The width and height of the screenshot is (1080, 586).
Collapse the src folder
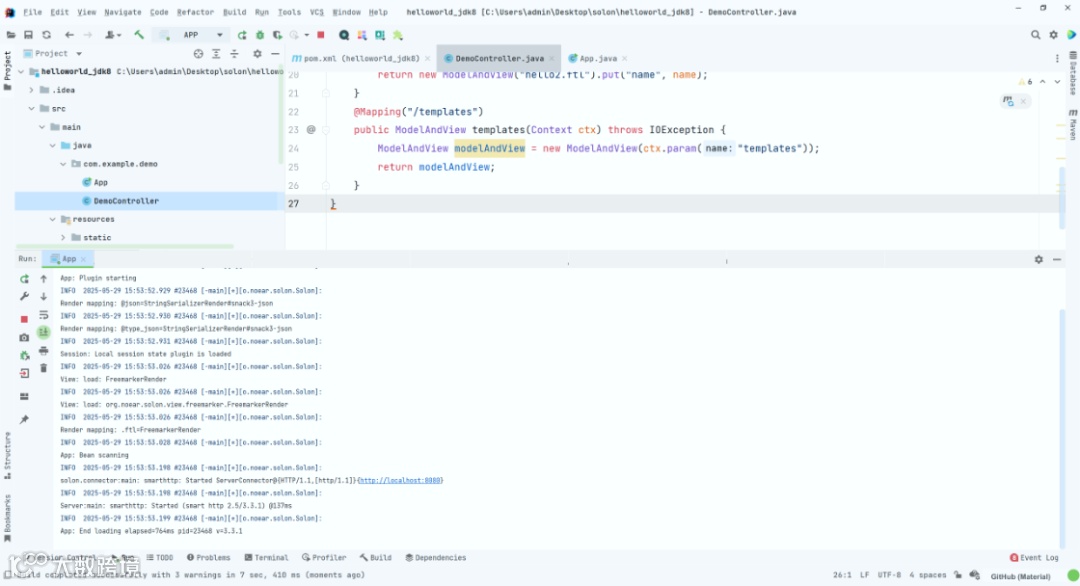click(31, 109)
